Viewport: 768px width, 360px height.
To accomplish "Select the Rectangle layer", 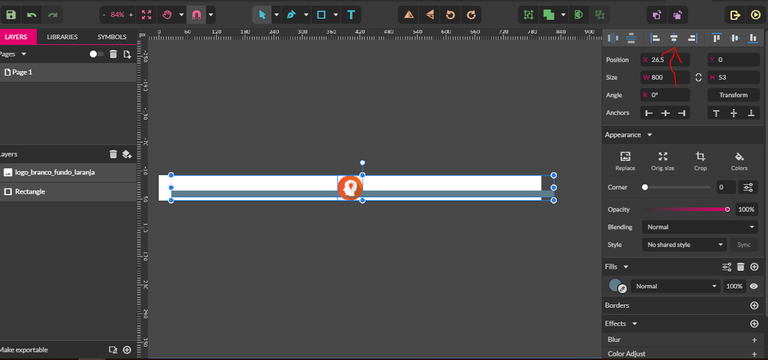I will [x=68, y=192].
